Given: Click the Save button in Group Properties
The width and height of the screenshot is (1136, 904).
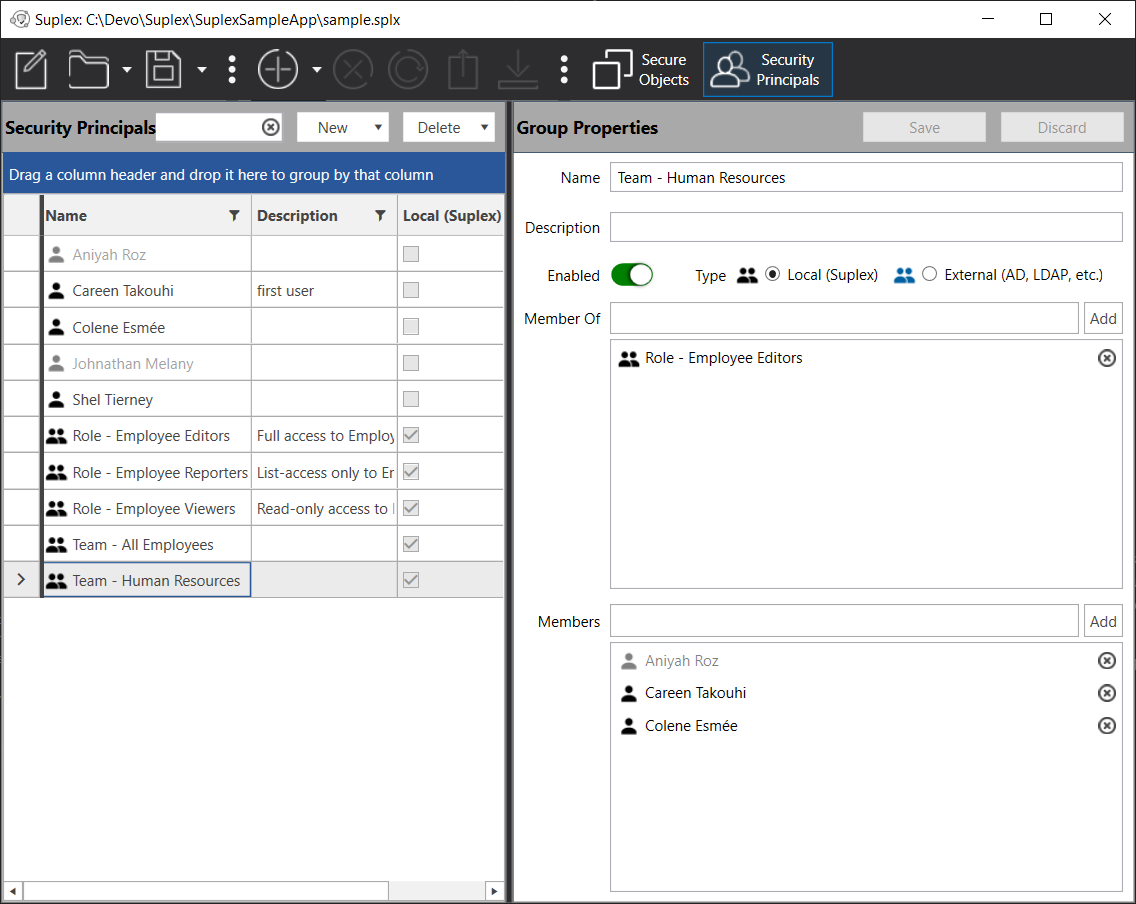Looking at the screenshot, I should 924,127.
